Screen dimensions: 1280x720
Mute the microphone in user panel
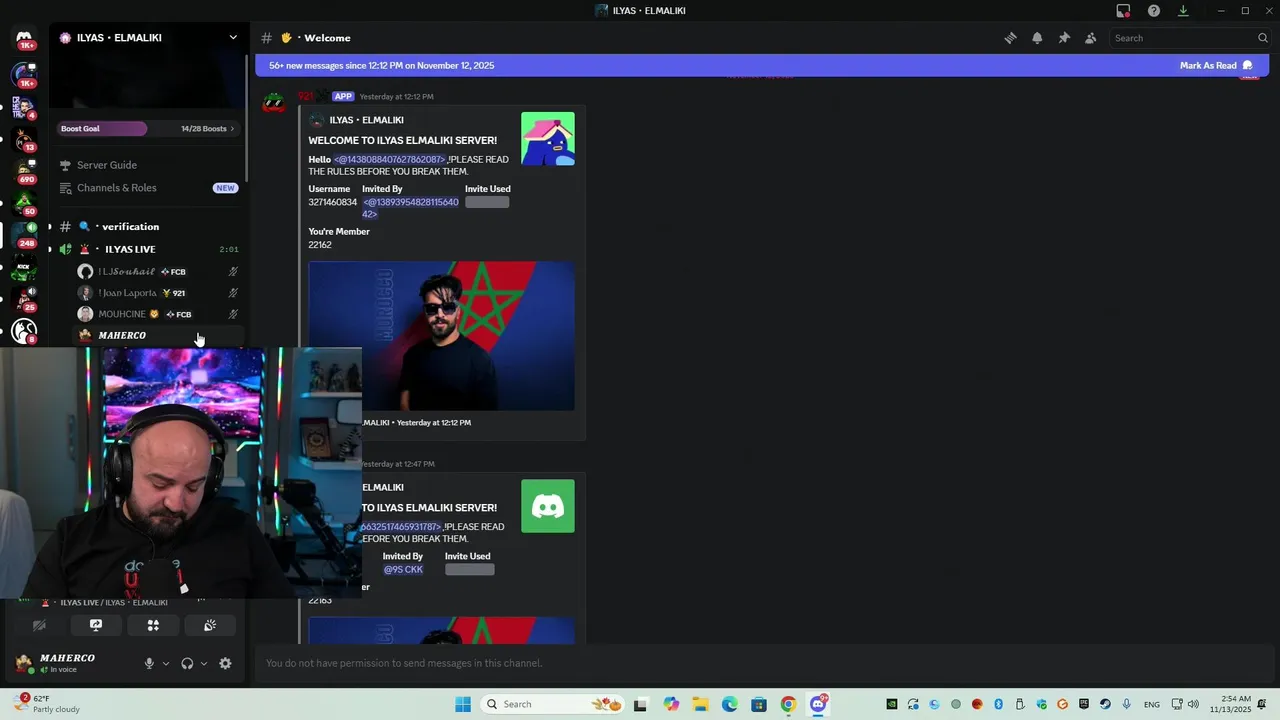(149, 663)
